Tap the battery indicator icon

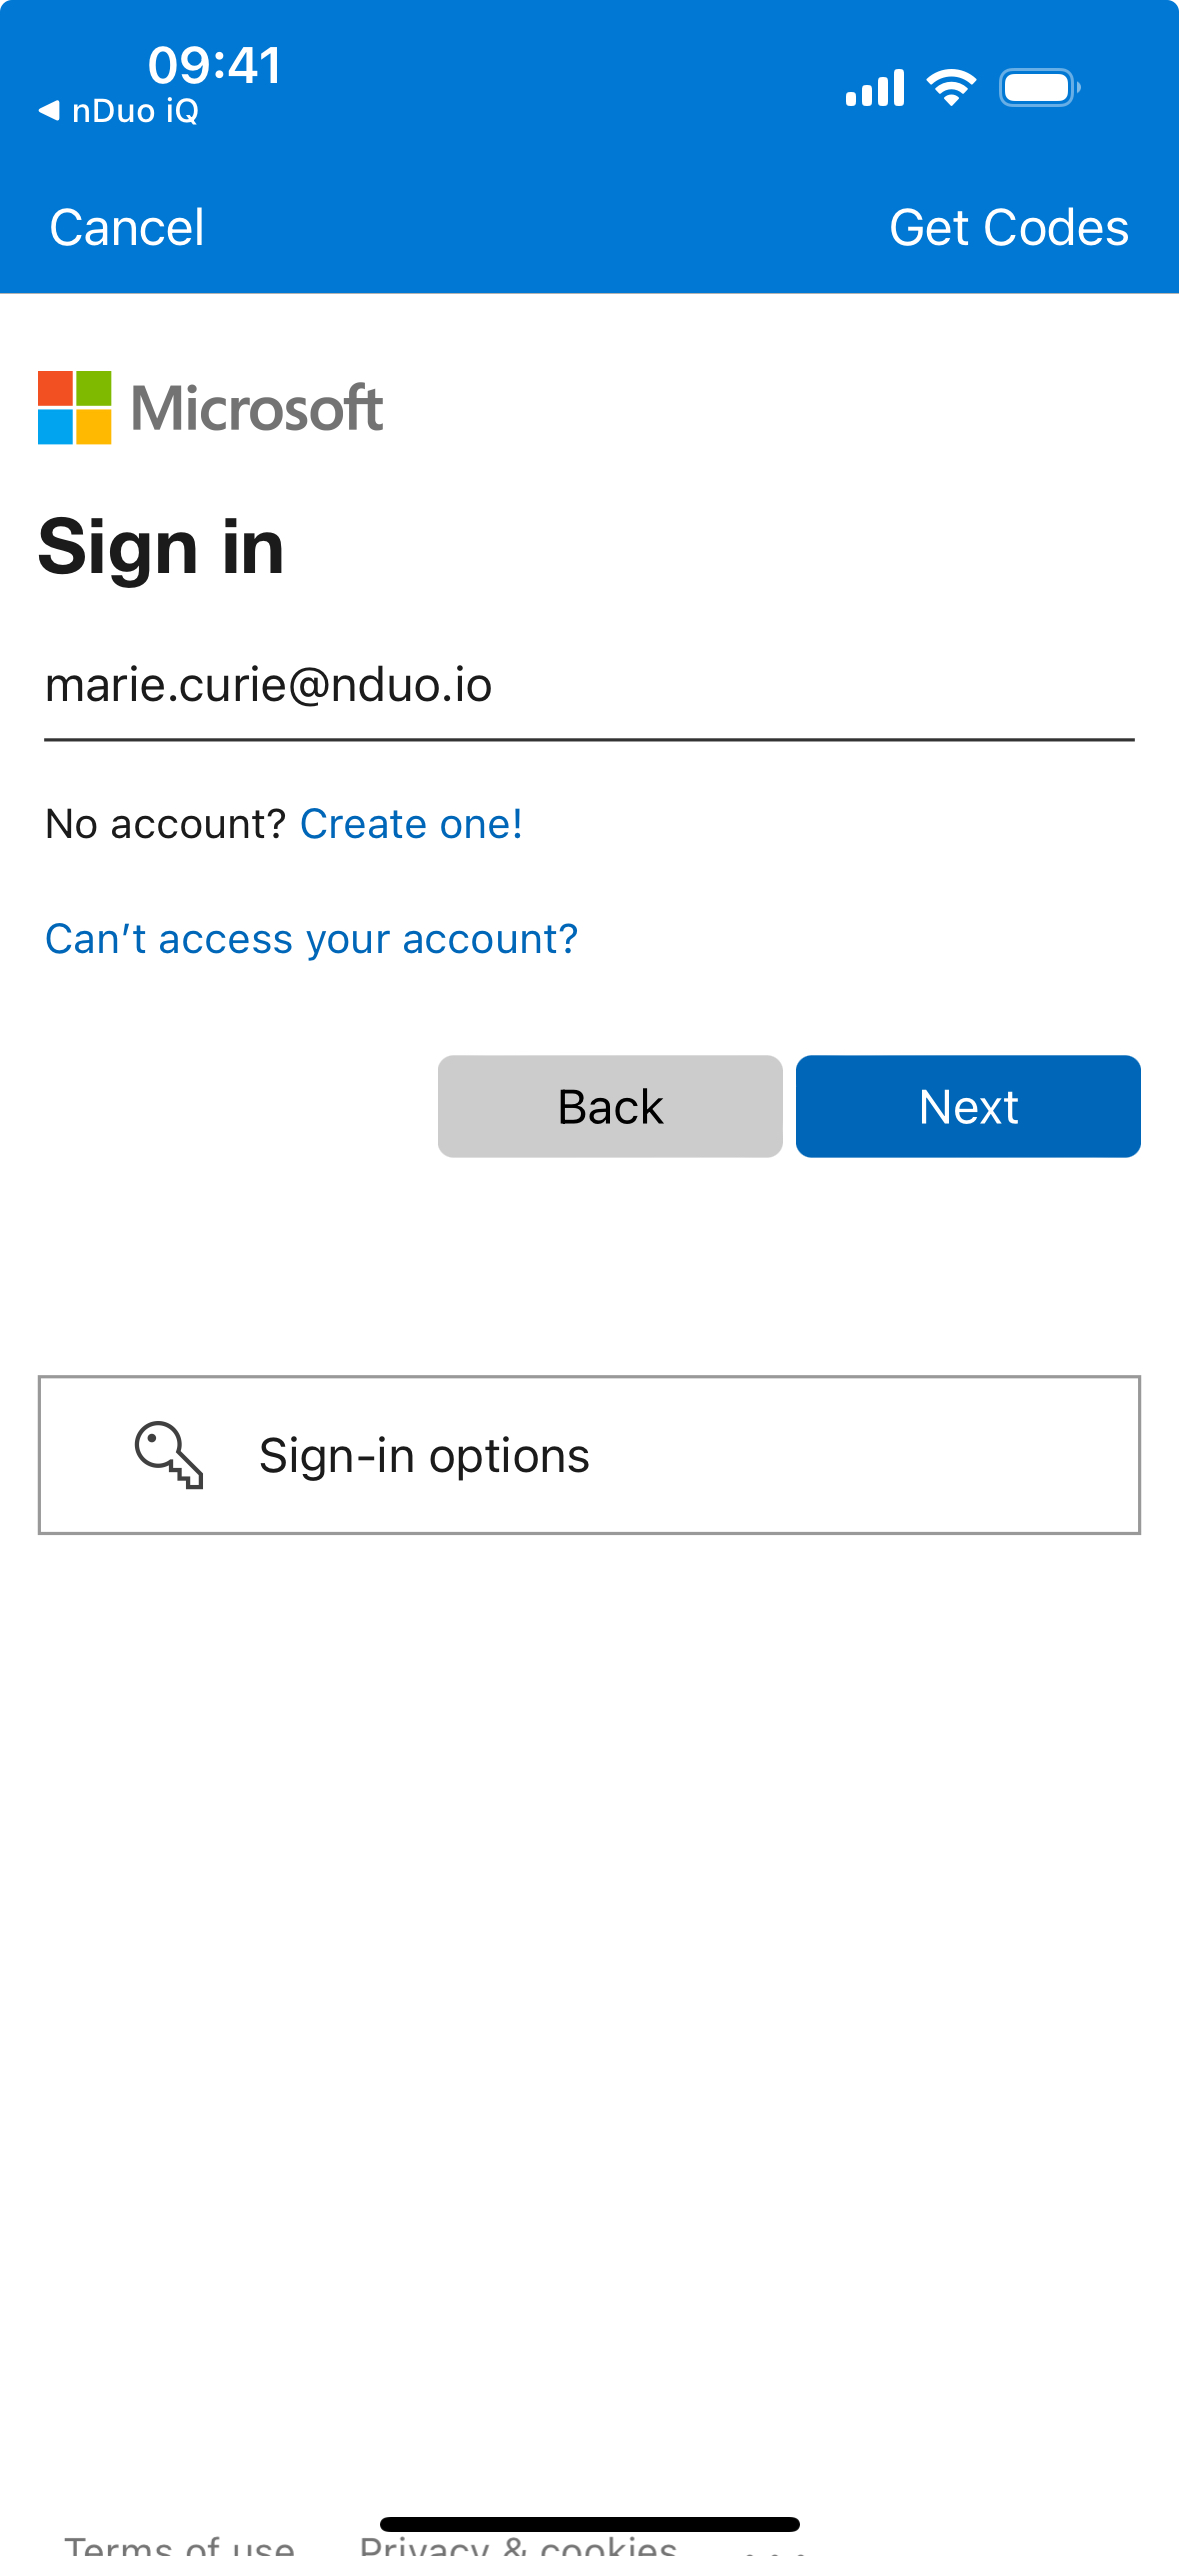point(1039,88)
